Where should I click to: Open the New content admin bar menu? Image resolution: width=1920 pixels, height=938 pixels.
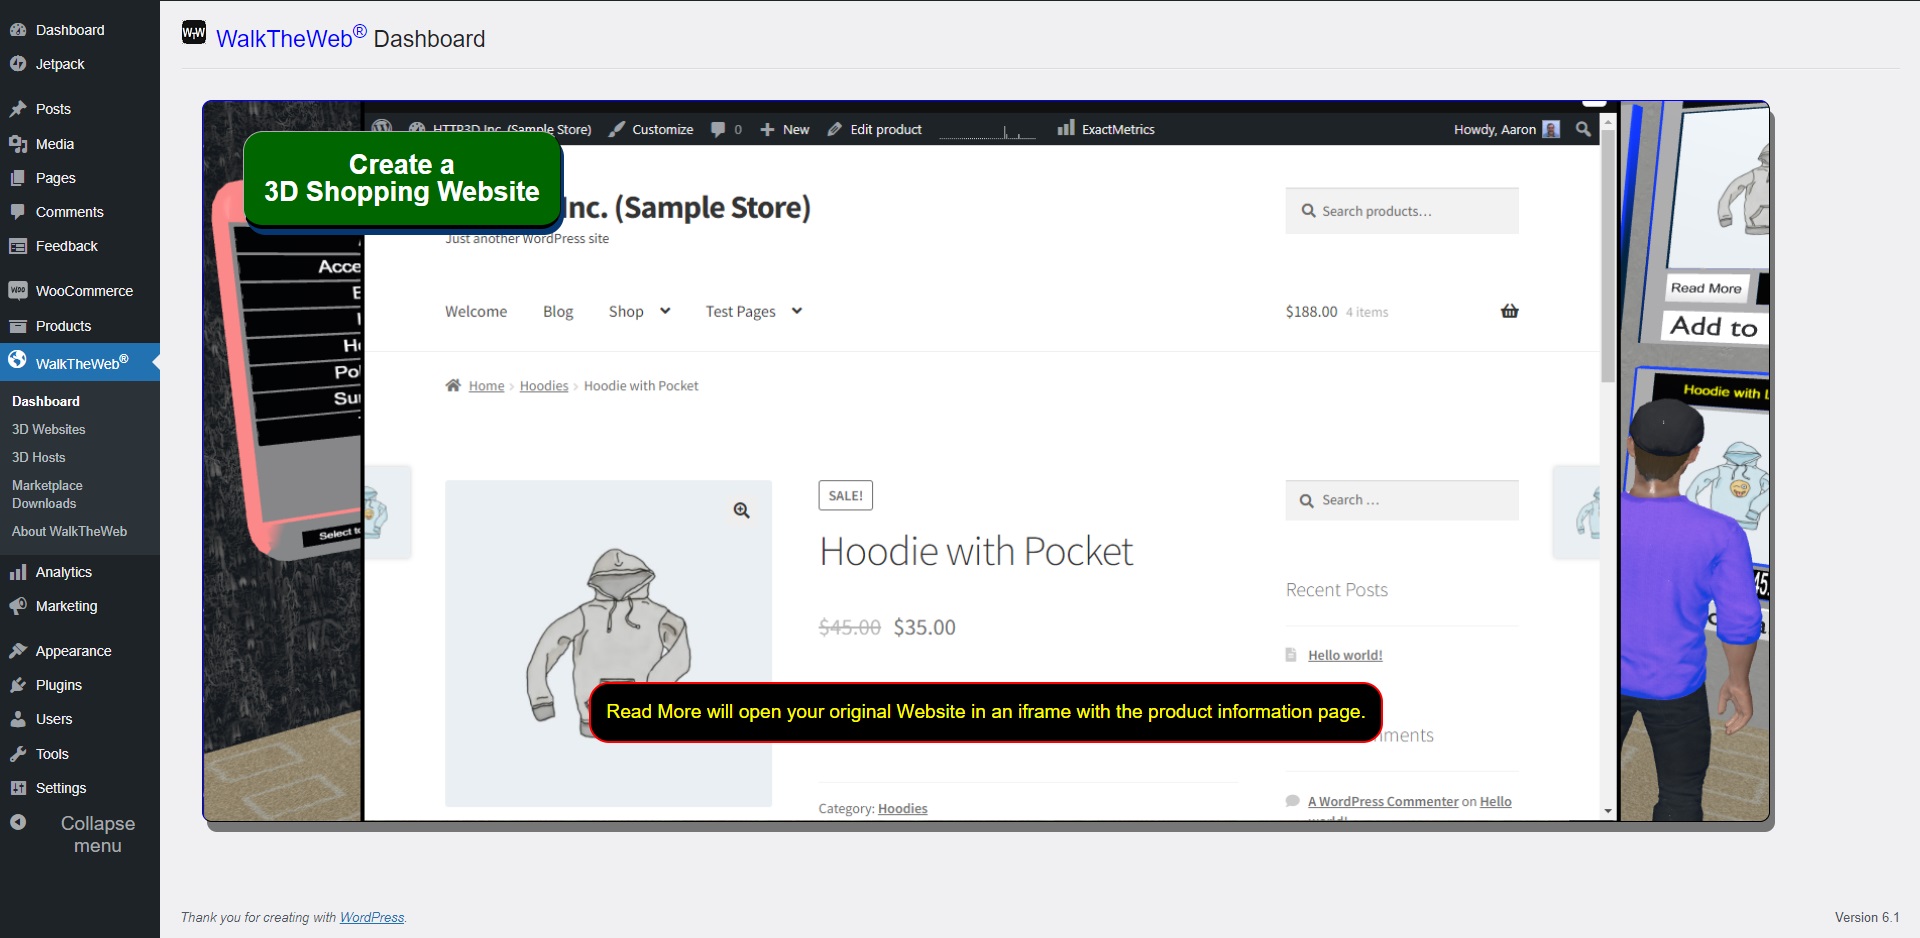click(785, 129)
